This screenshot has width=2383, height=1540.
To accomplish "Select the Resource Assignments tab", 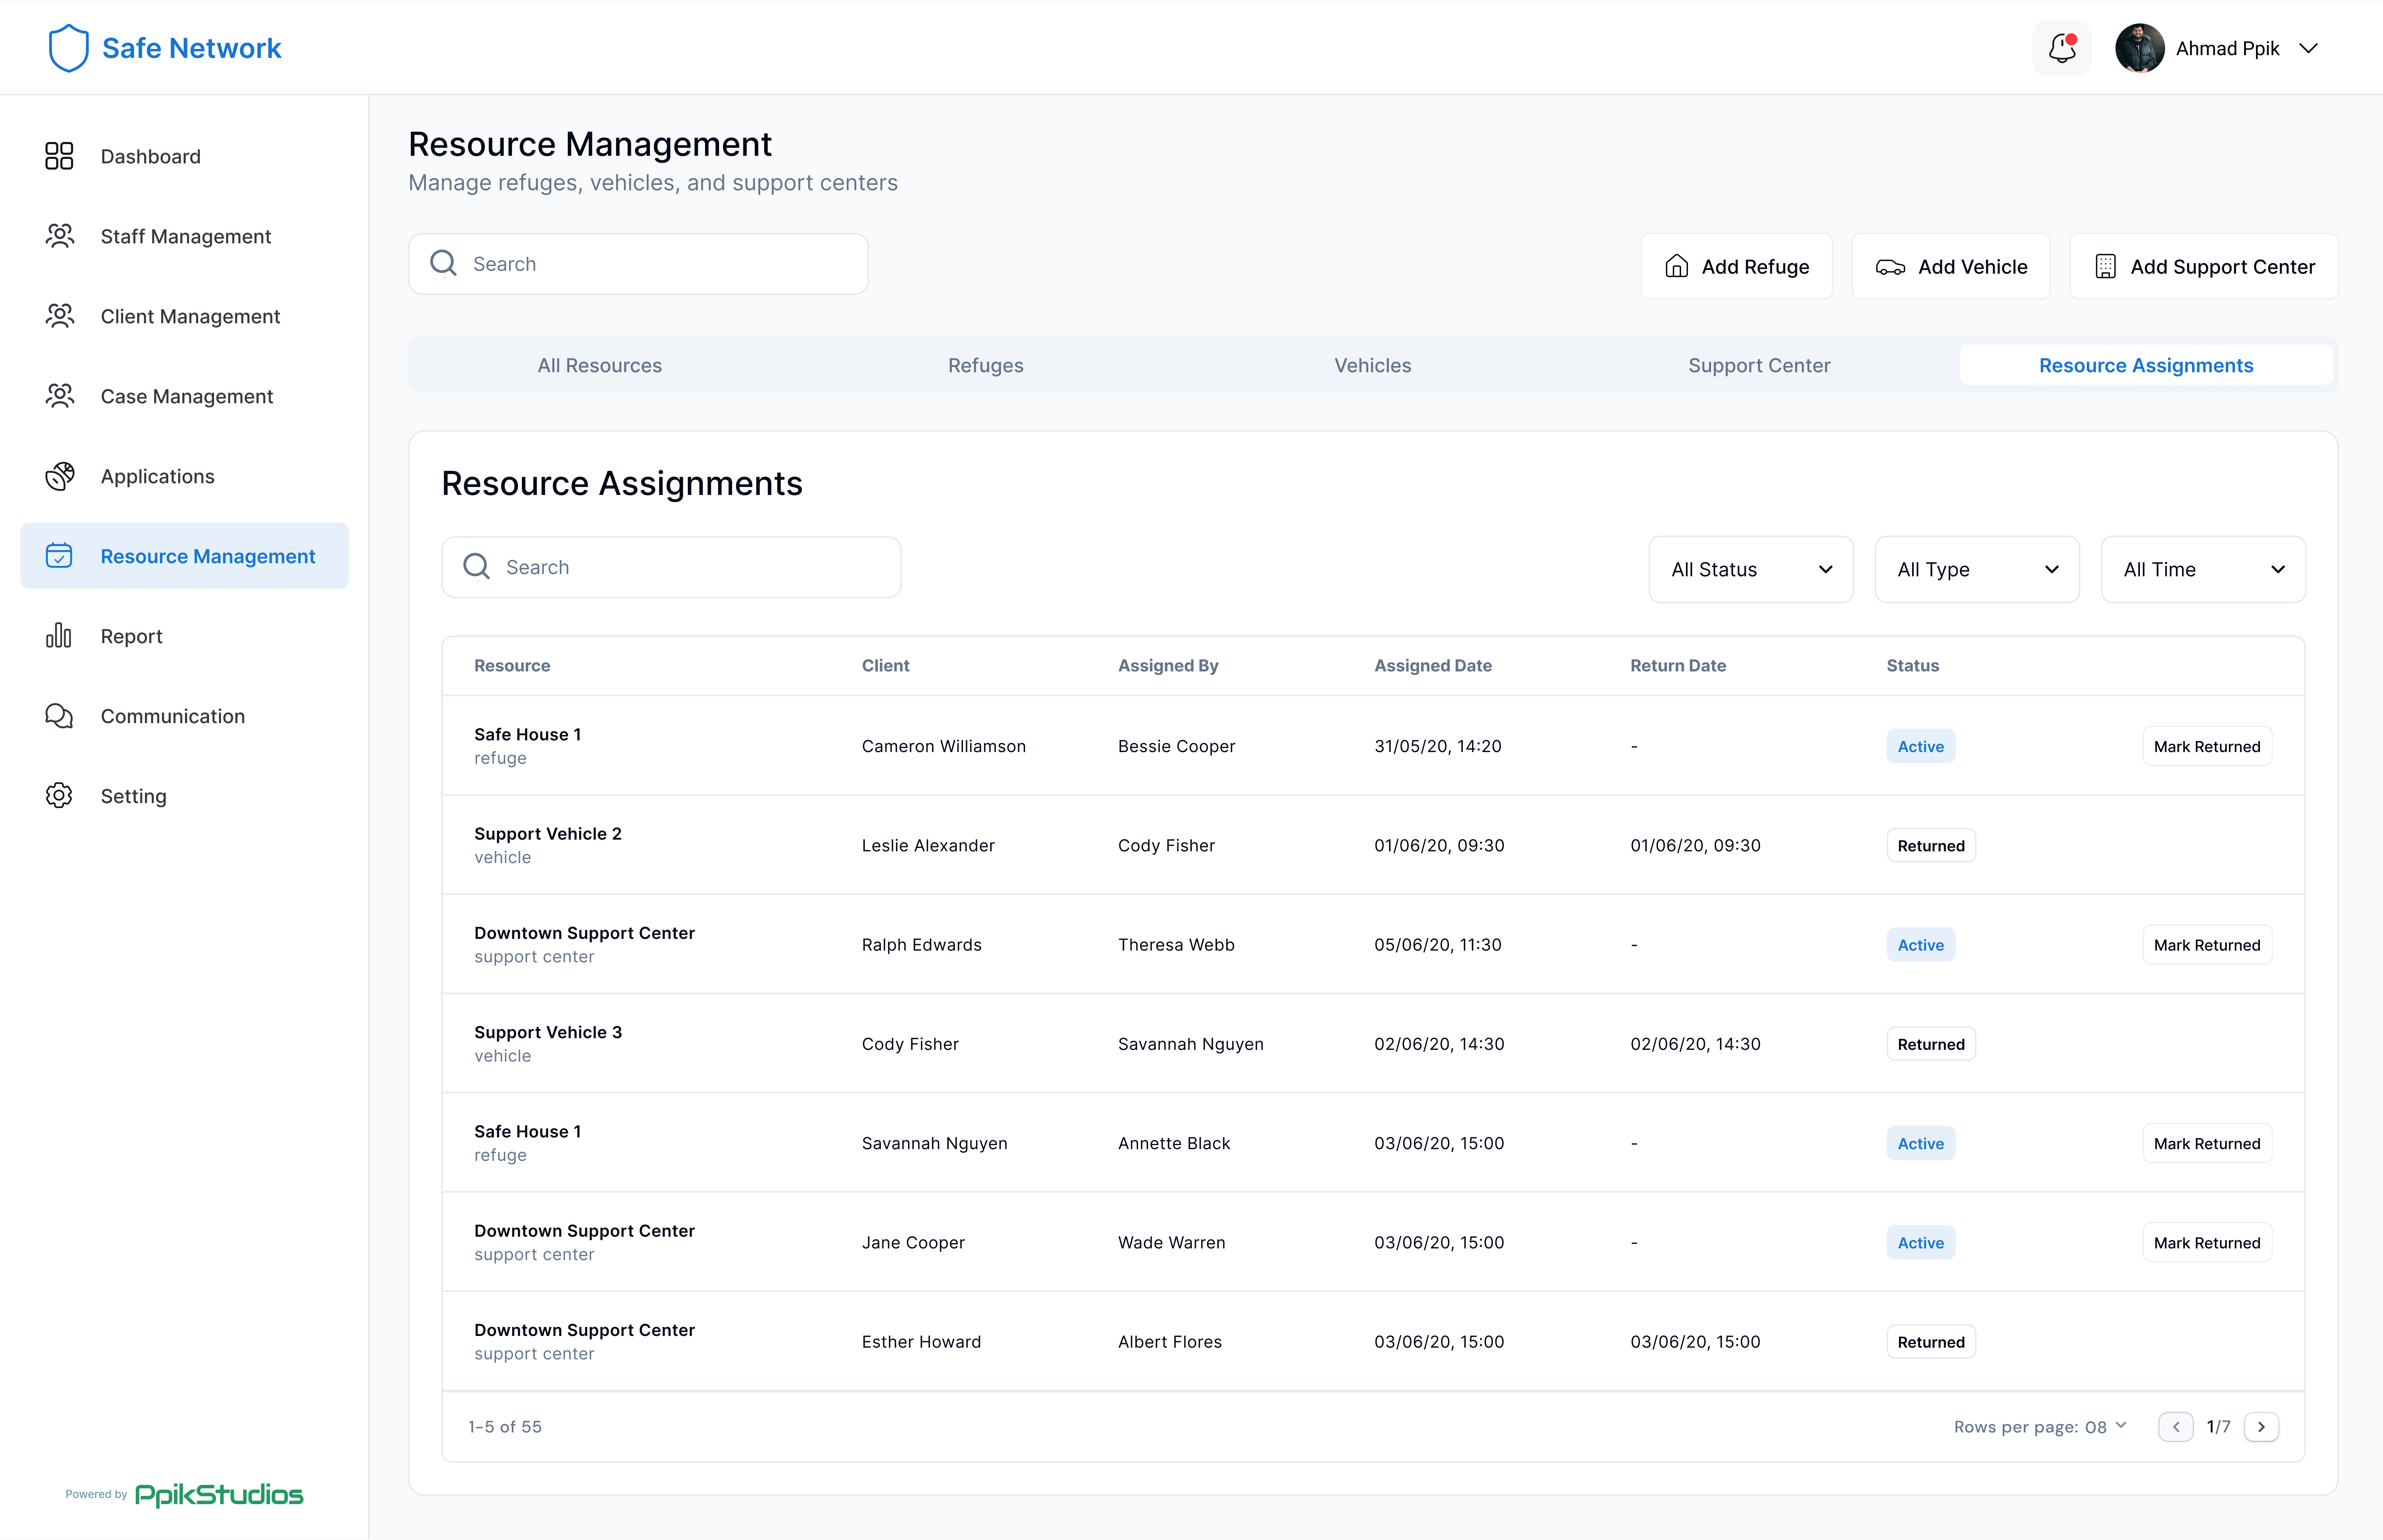I will tap(2147, 365).
